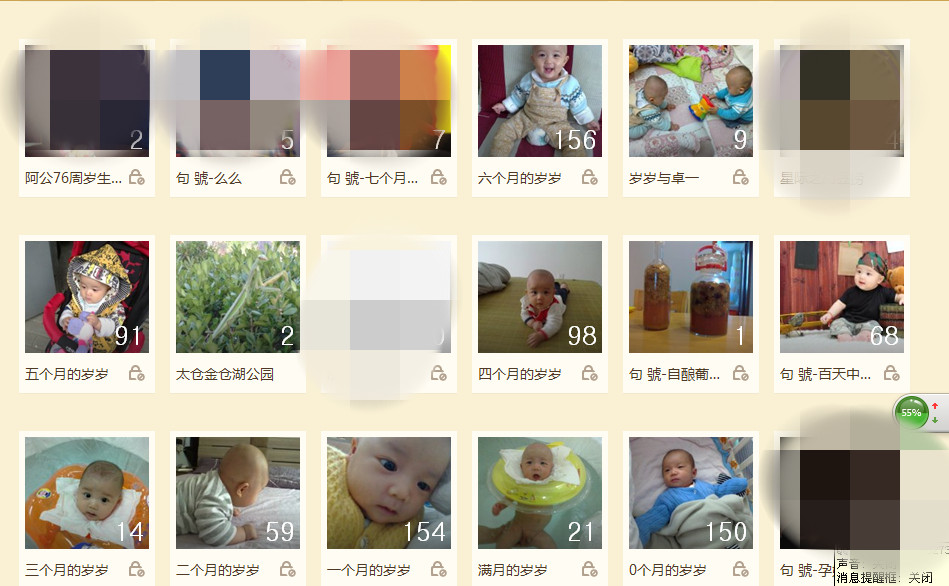Open 六个月的岁岁 album thumbnail with 156 photos
Viewport: 949px width, 586px height.
tap(540, 100)
